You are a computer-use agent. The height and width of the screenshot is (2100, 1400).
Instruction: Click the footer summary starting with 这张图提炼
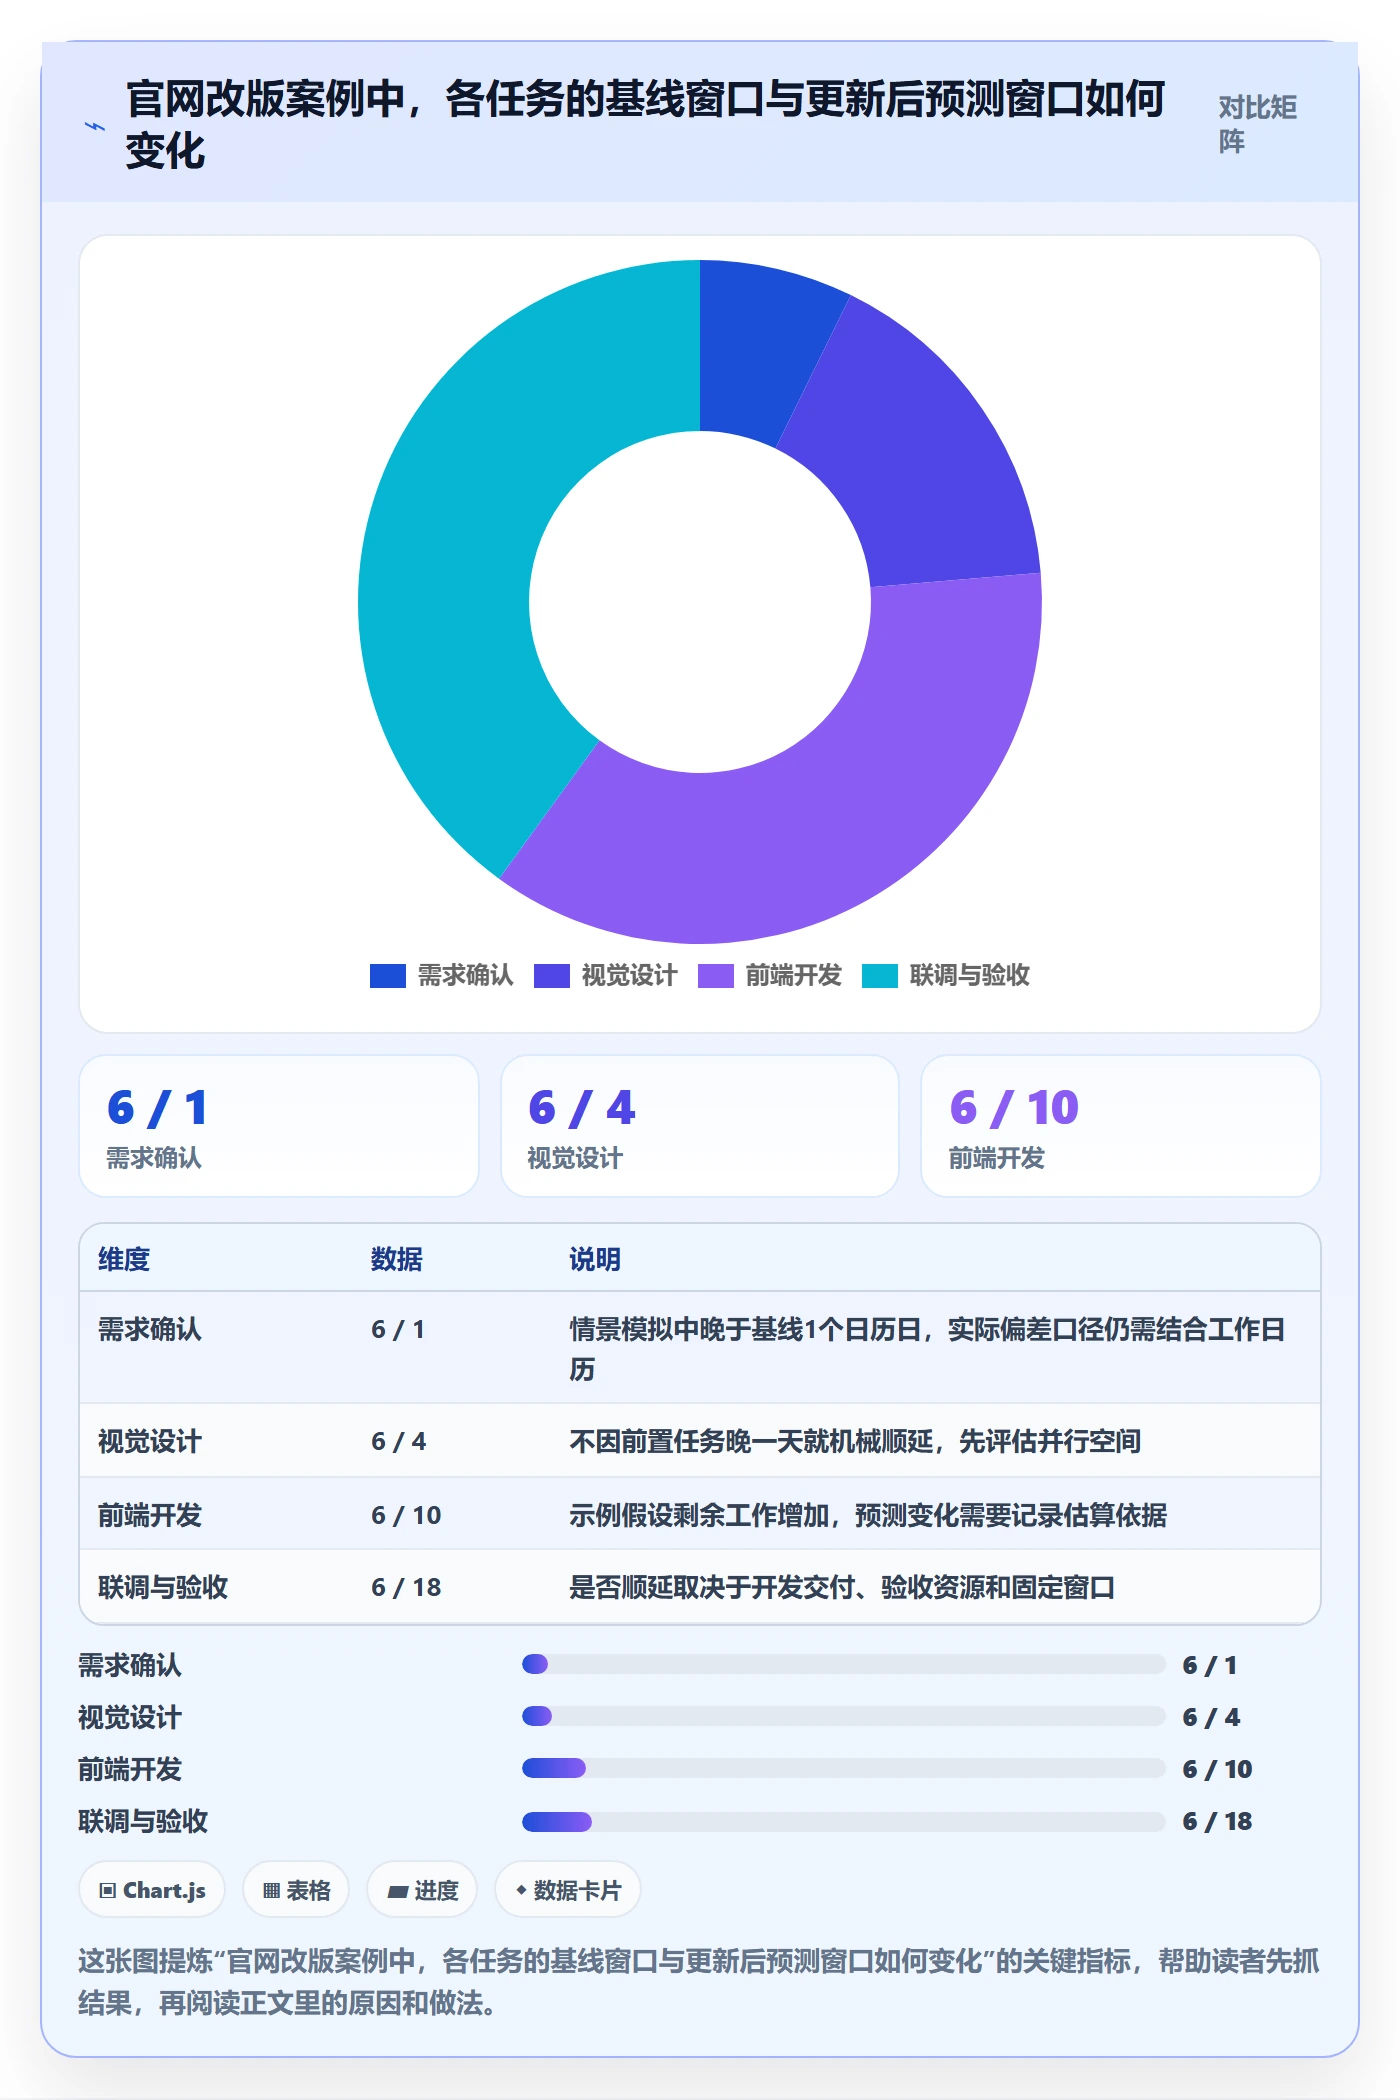point(699,1981)
